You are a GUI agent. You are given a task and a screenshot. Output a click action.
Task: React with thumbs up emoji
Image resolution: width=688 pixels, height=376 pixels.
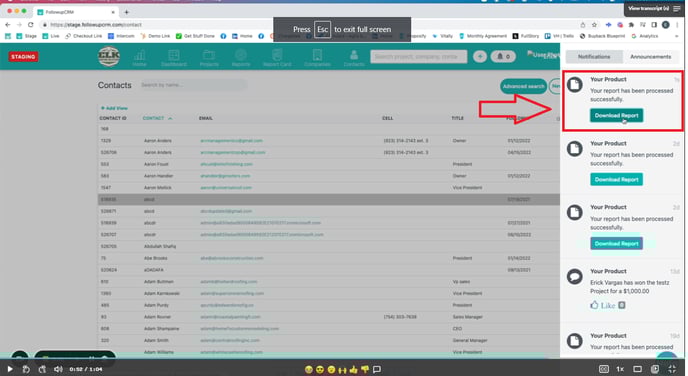354,369
